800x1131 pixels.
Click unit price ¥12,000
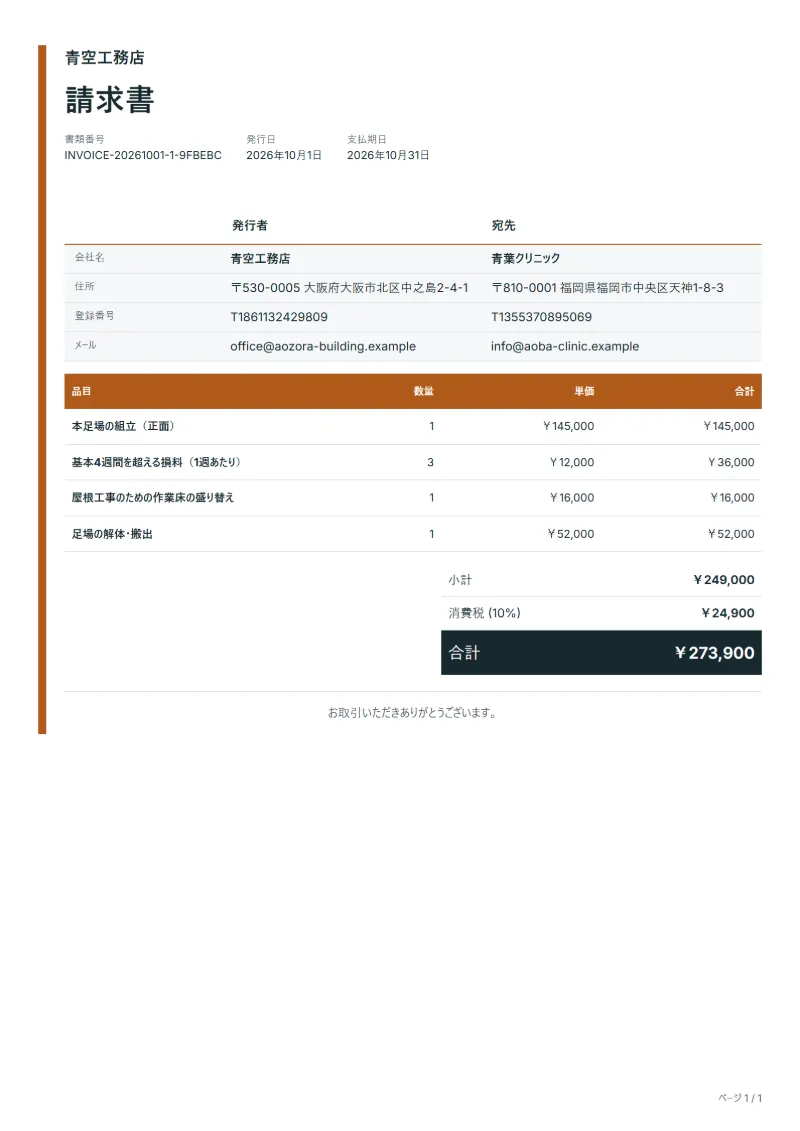(x=572, y=462)
